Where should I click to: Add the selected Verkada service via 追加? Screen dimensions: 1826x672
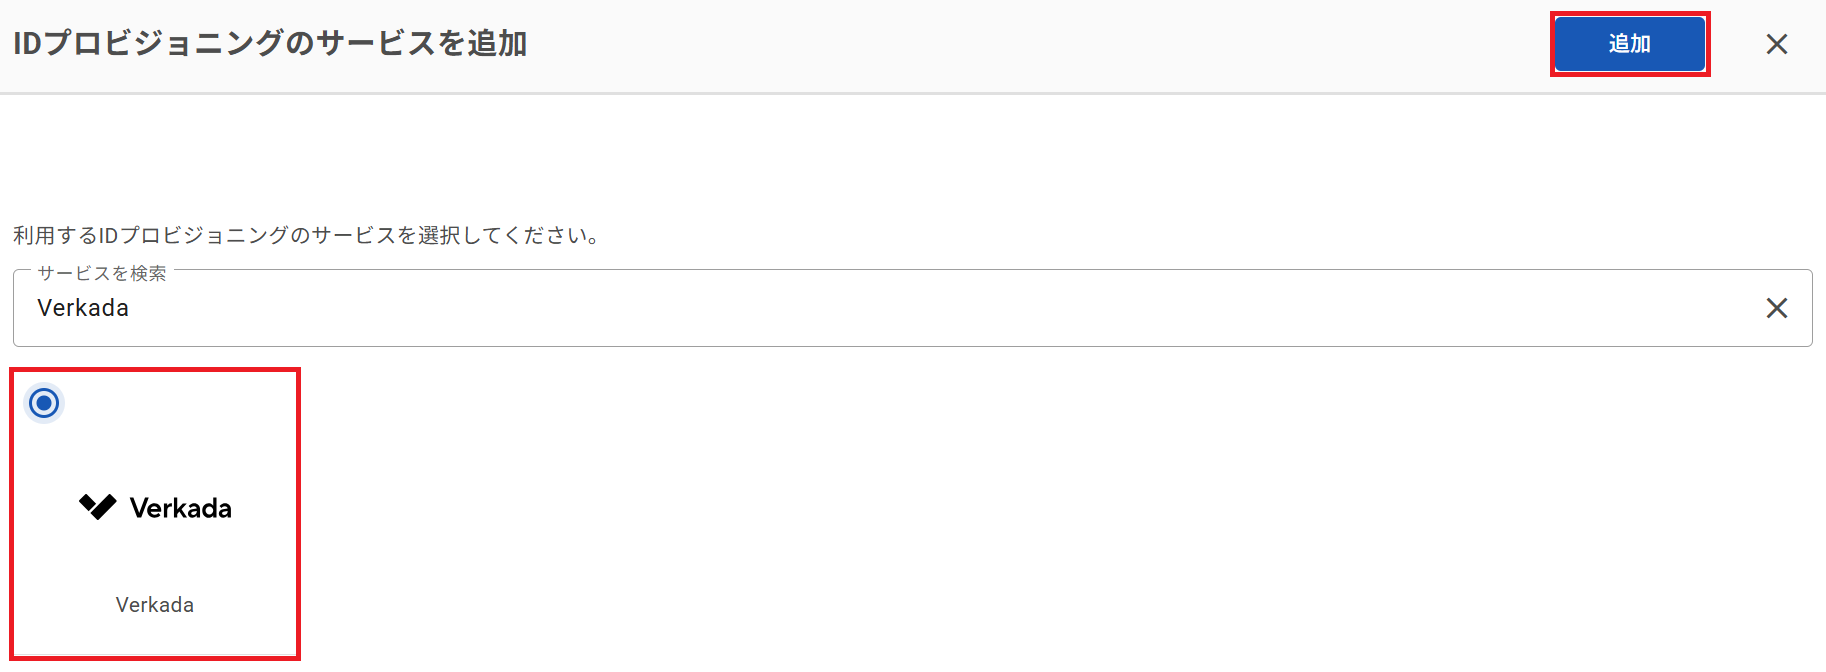(1629, 44)
